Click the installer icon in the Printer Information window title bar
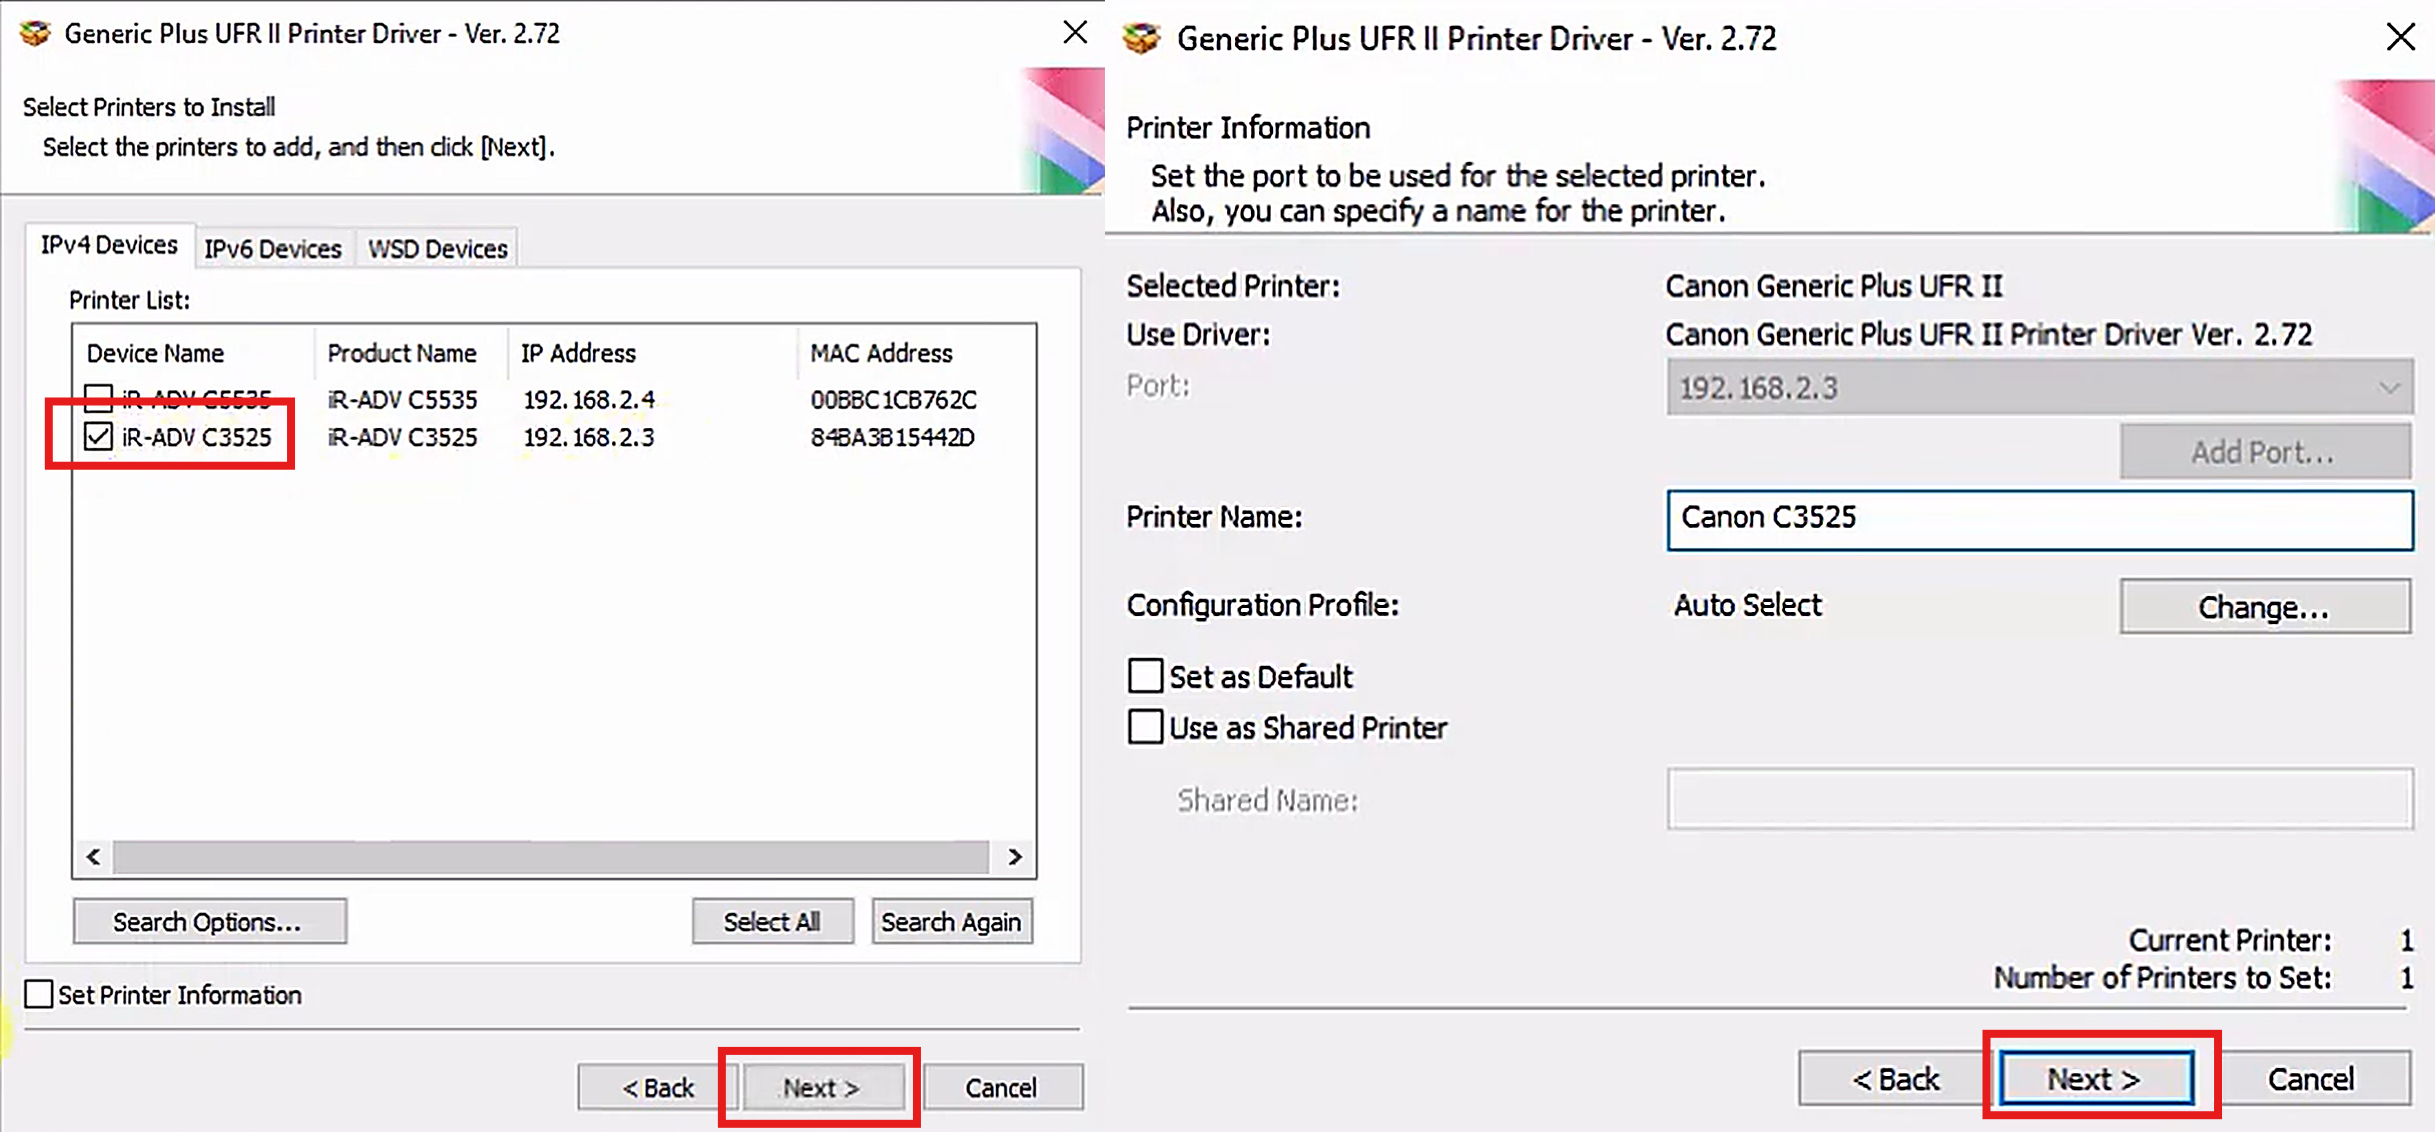 [x=1142, y=38]
